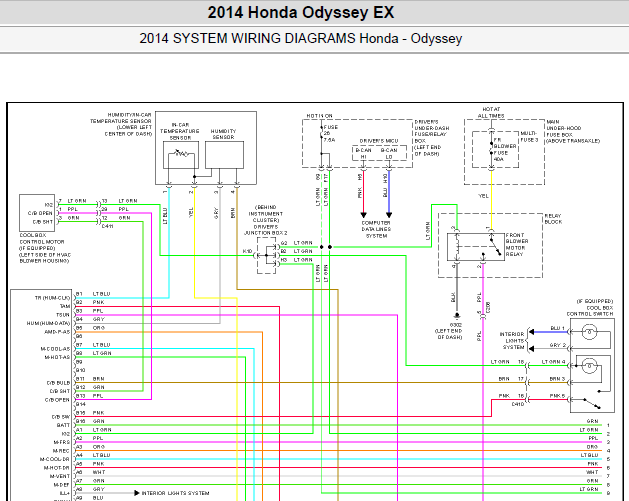The width and height of the screenshot is (629, 501).
Task: Click the M-HOT-AS pin label
Action: [57, 357]
